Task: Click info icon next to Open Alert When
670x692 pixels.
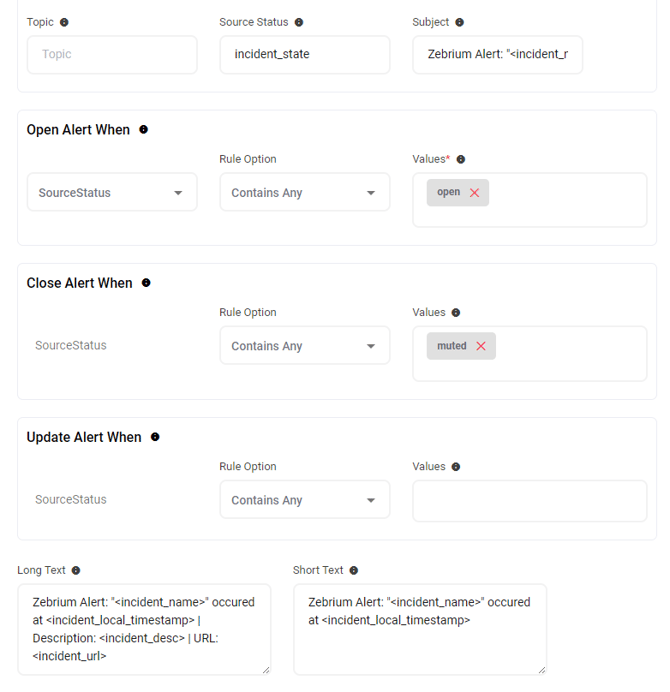Action: point(144,130)
